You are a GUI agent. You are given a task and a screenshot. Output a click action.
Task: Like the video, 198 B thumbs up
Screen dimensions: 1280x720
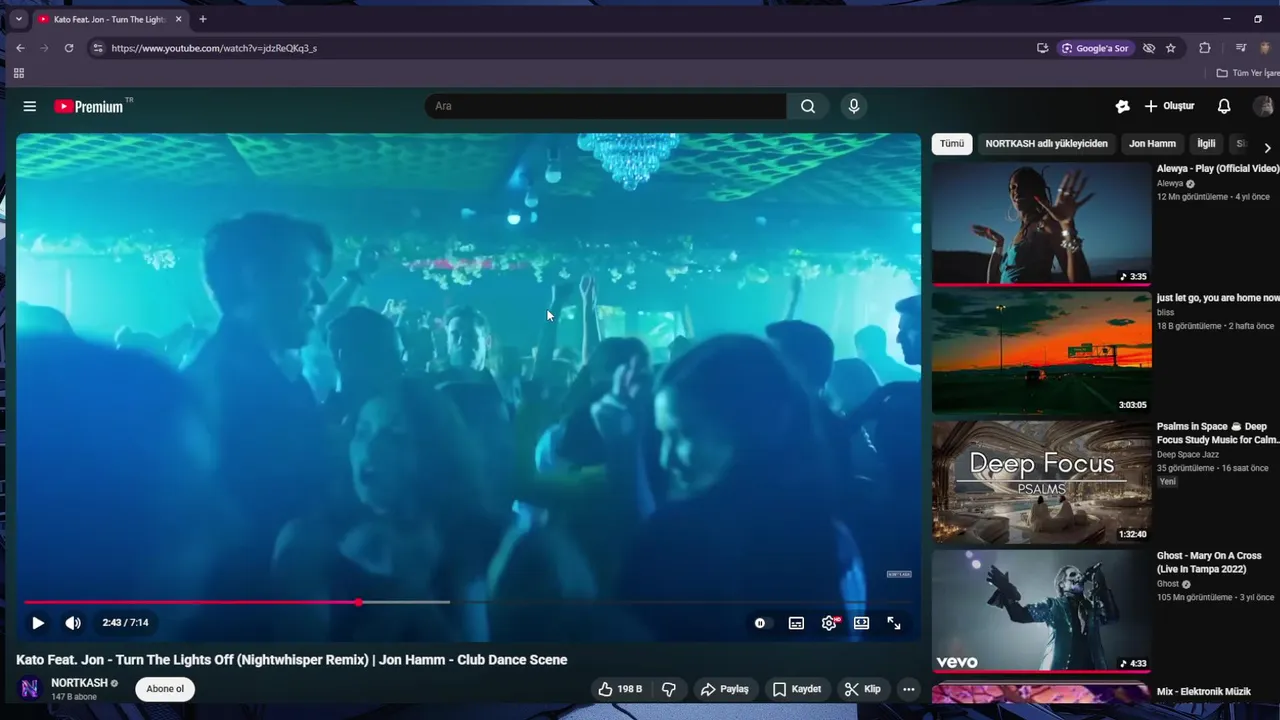click(620, 689)
